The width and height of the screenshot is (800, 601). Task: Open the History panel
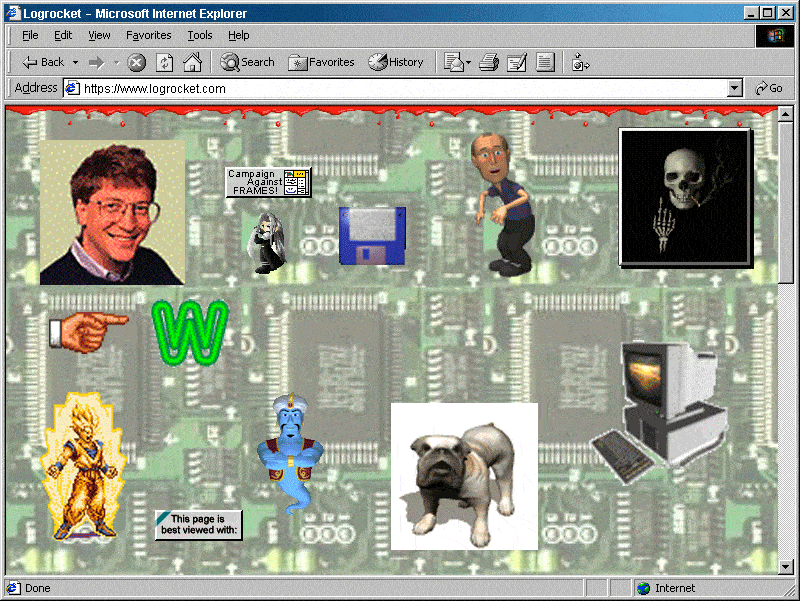(x=396, y=62)
